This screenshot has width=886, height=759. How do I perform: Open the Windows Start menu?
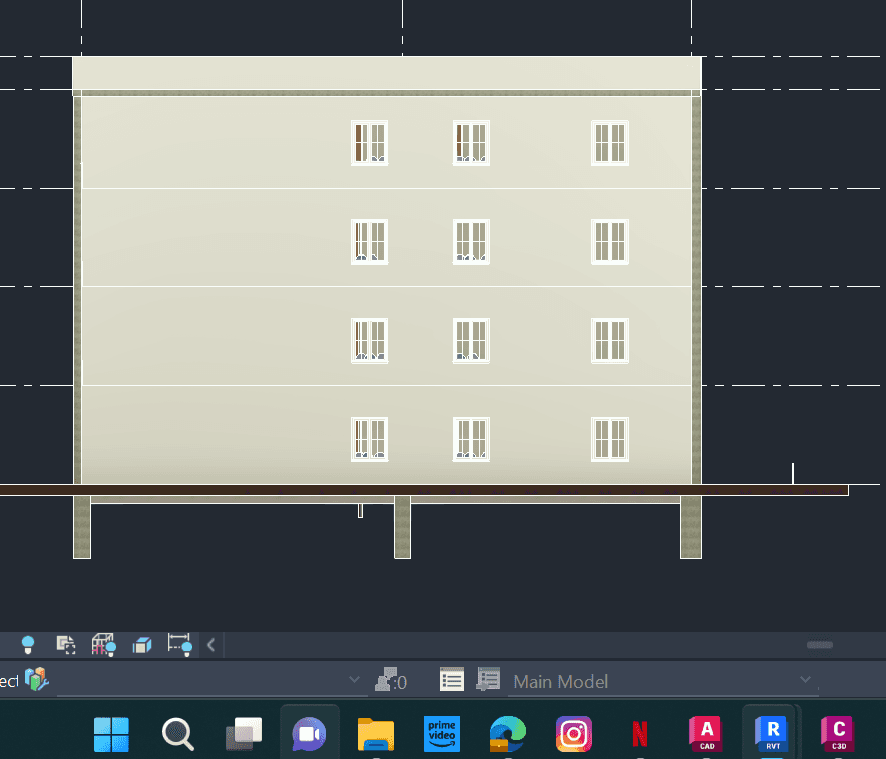point(111,735)
